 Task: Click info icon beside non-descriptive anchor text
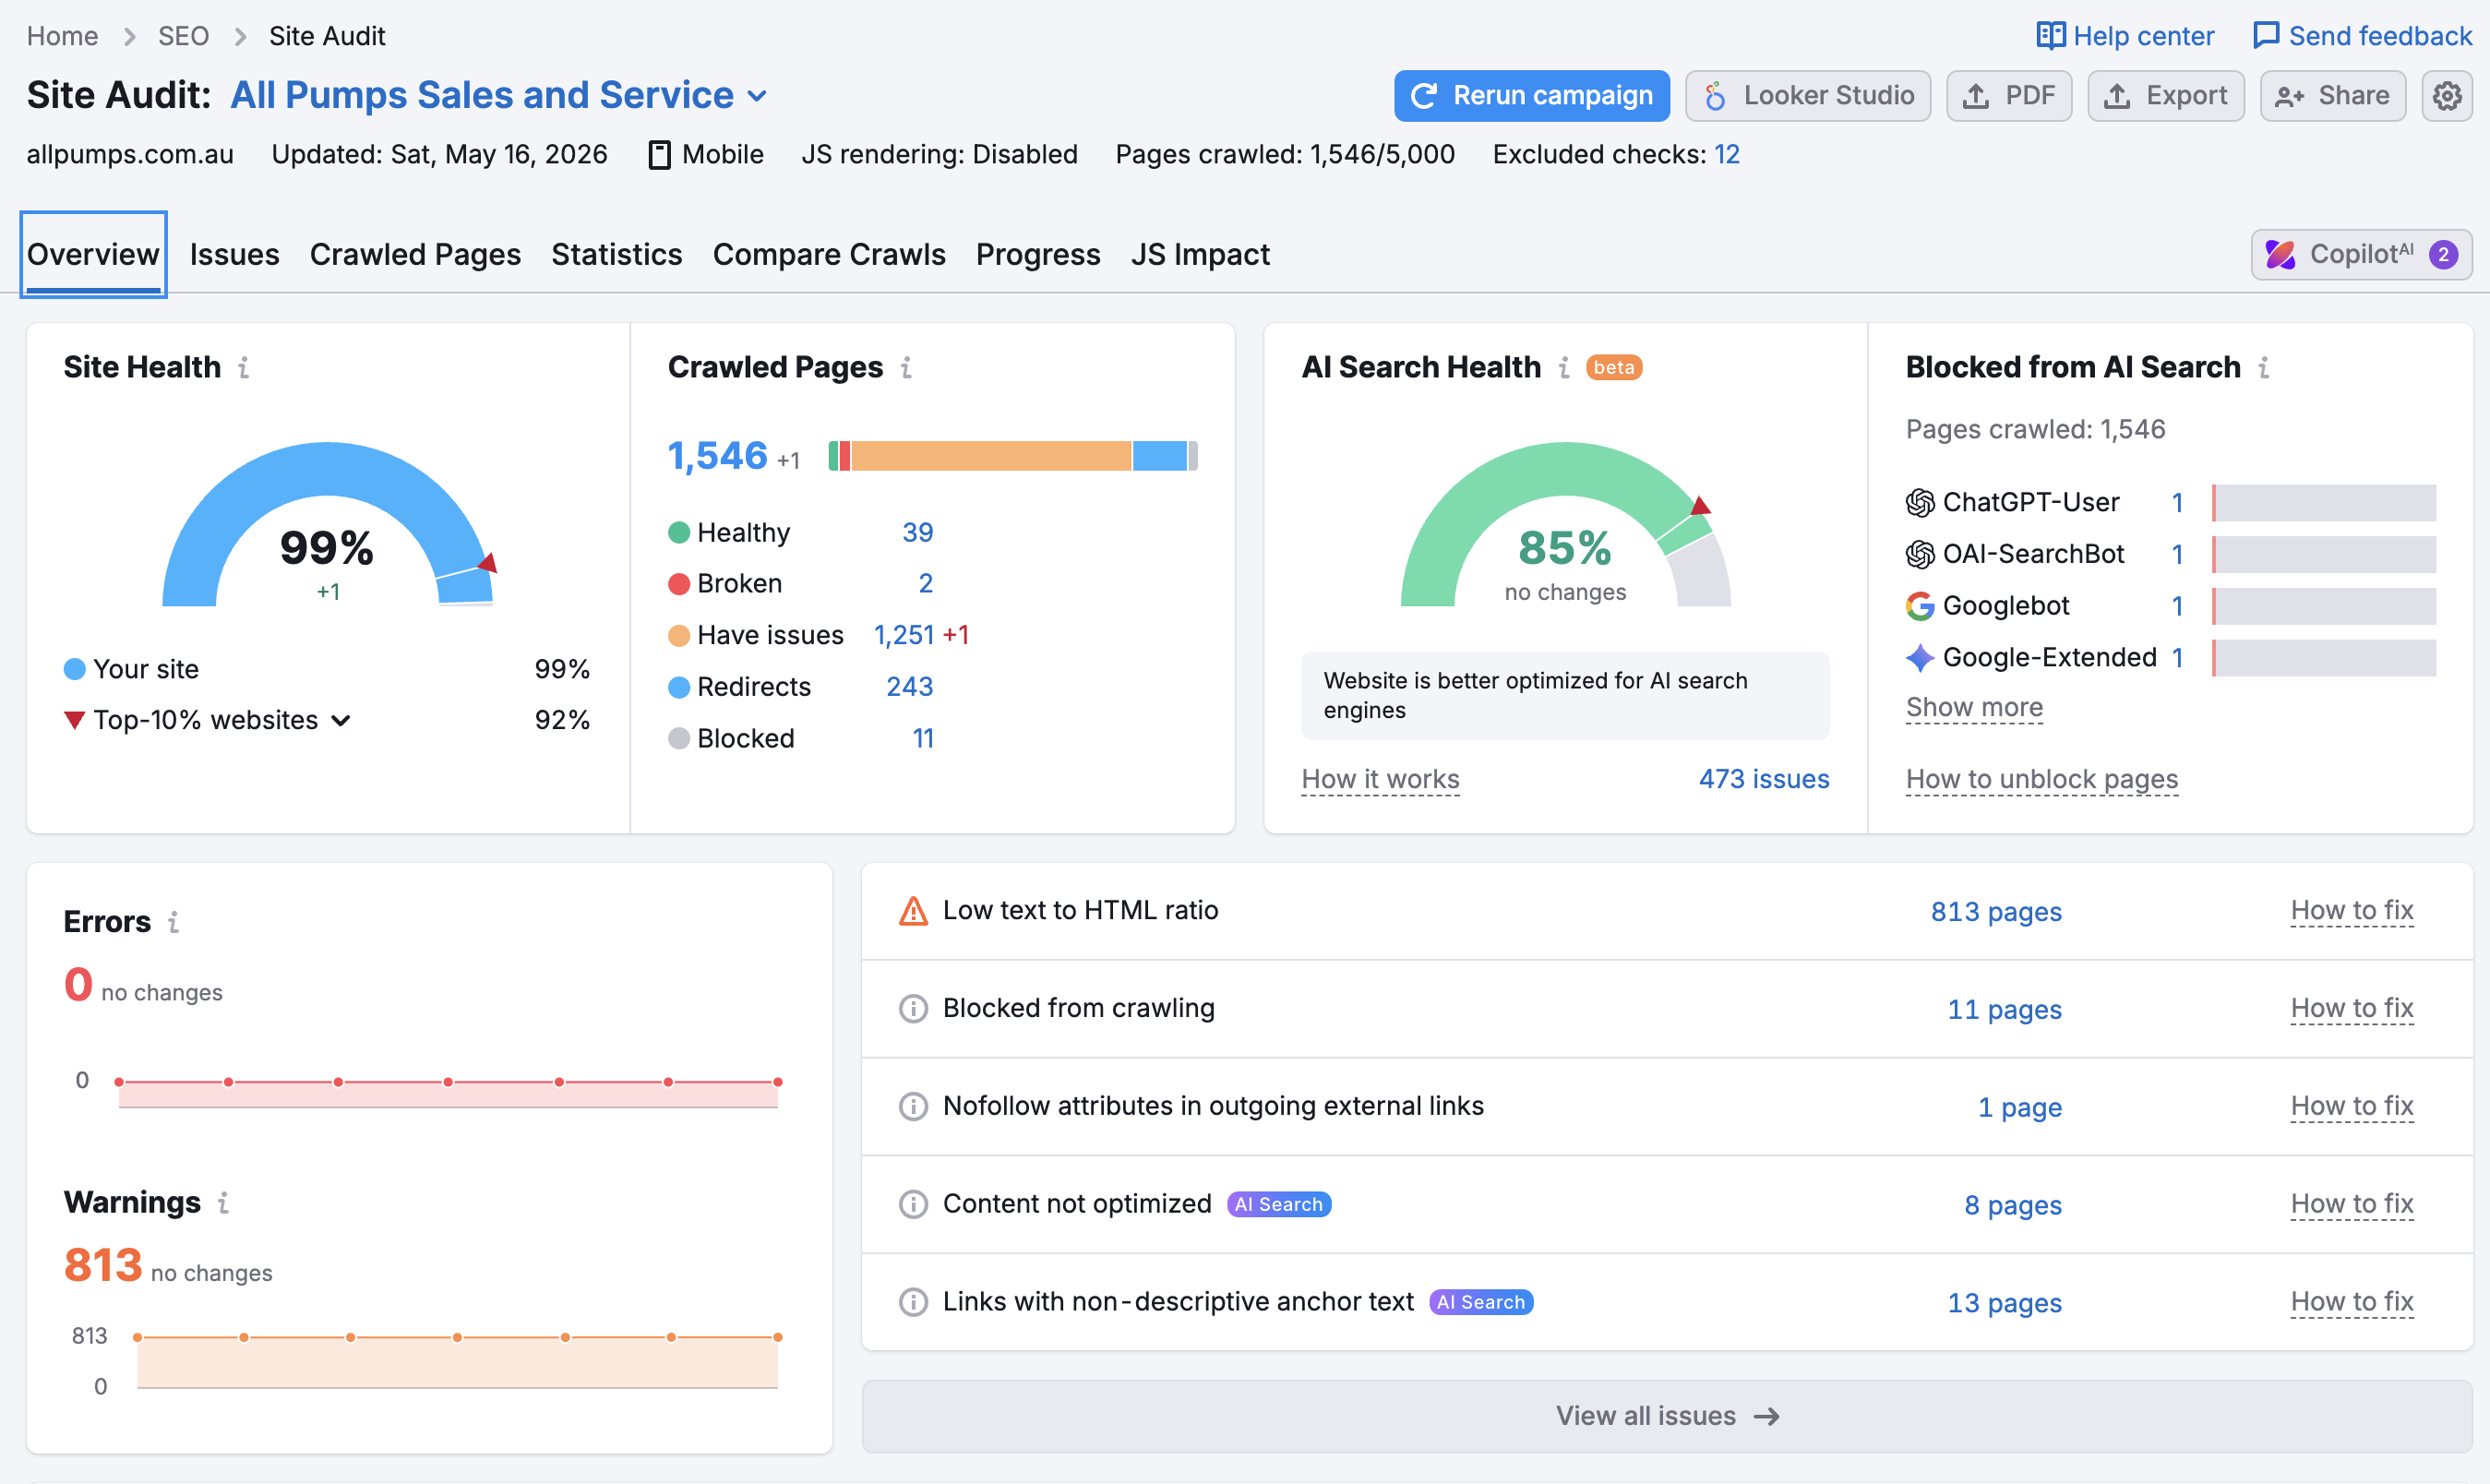click(x=913, y=1303)
